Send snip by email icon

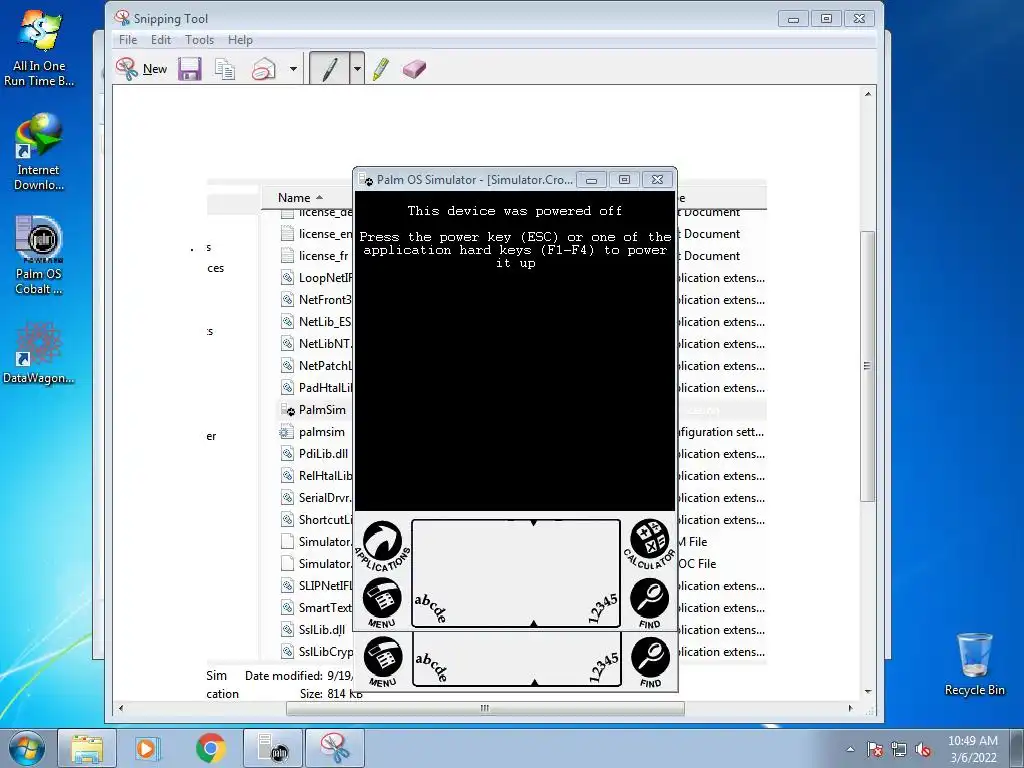coord(264,69)
